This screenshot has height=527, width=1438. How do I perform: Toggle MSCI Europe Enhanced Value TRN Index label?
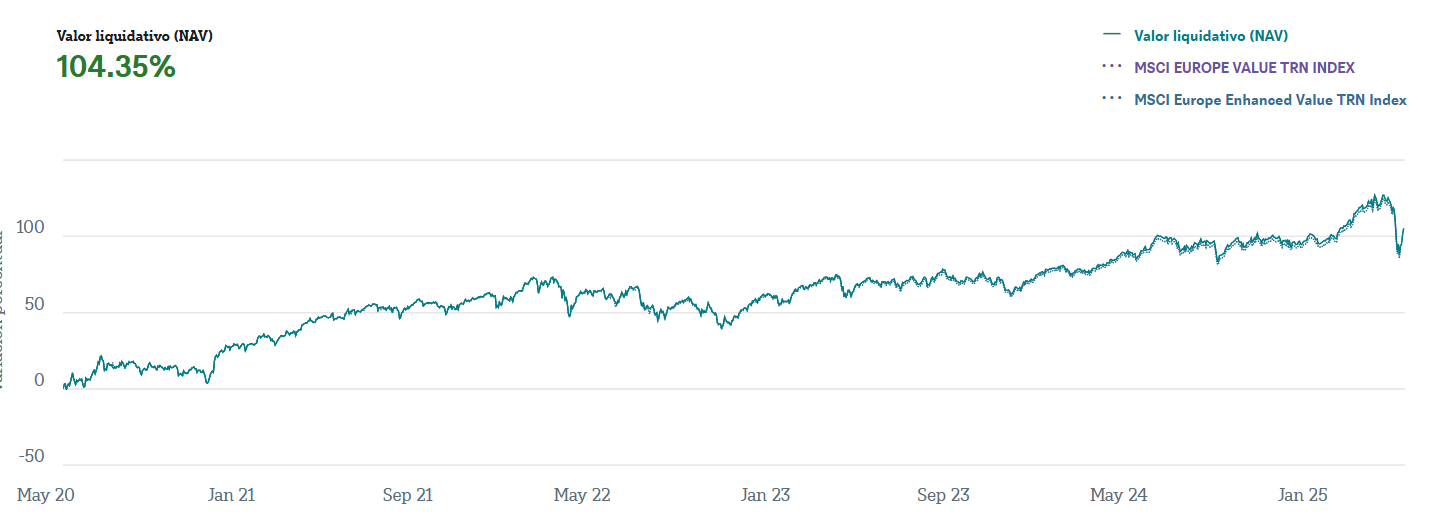[1270, 100]
